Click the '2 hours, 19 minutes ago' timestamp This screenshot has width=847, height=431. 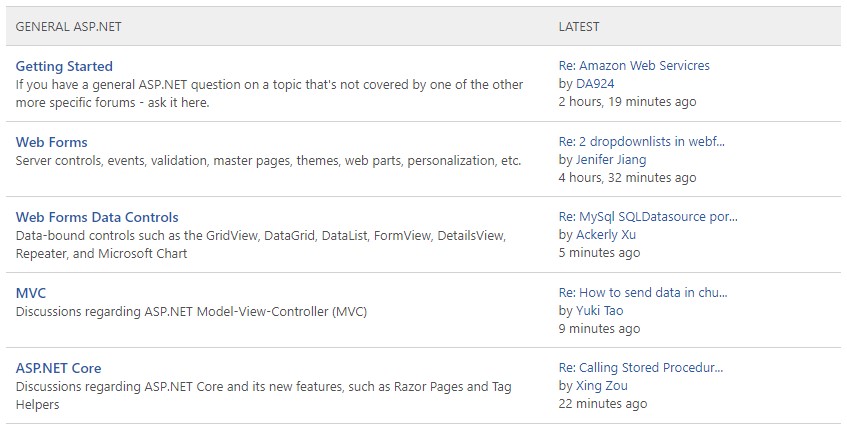pyautogui.click(x=627, y=102)
